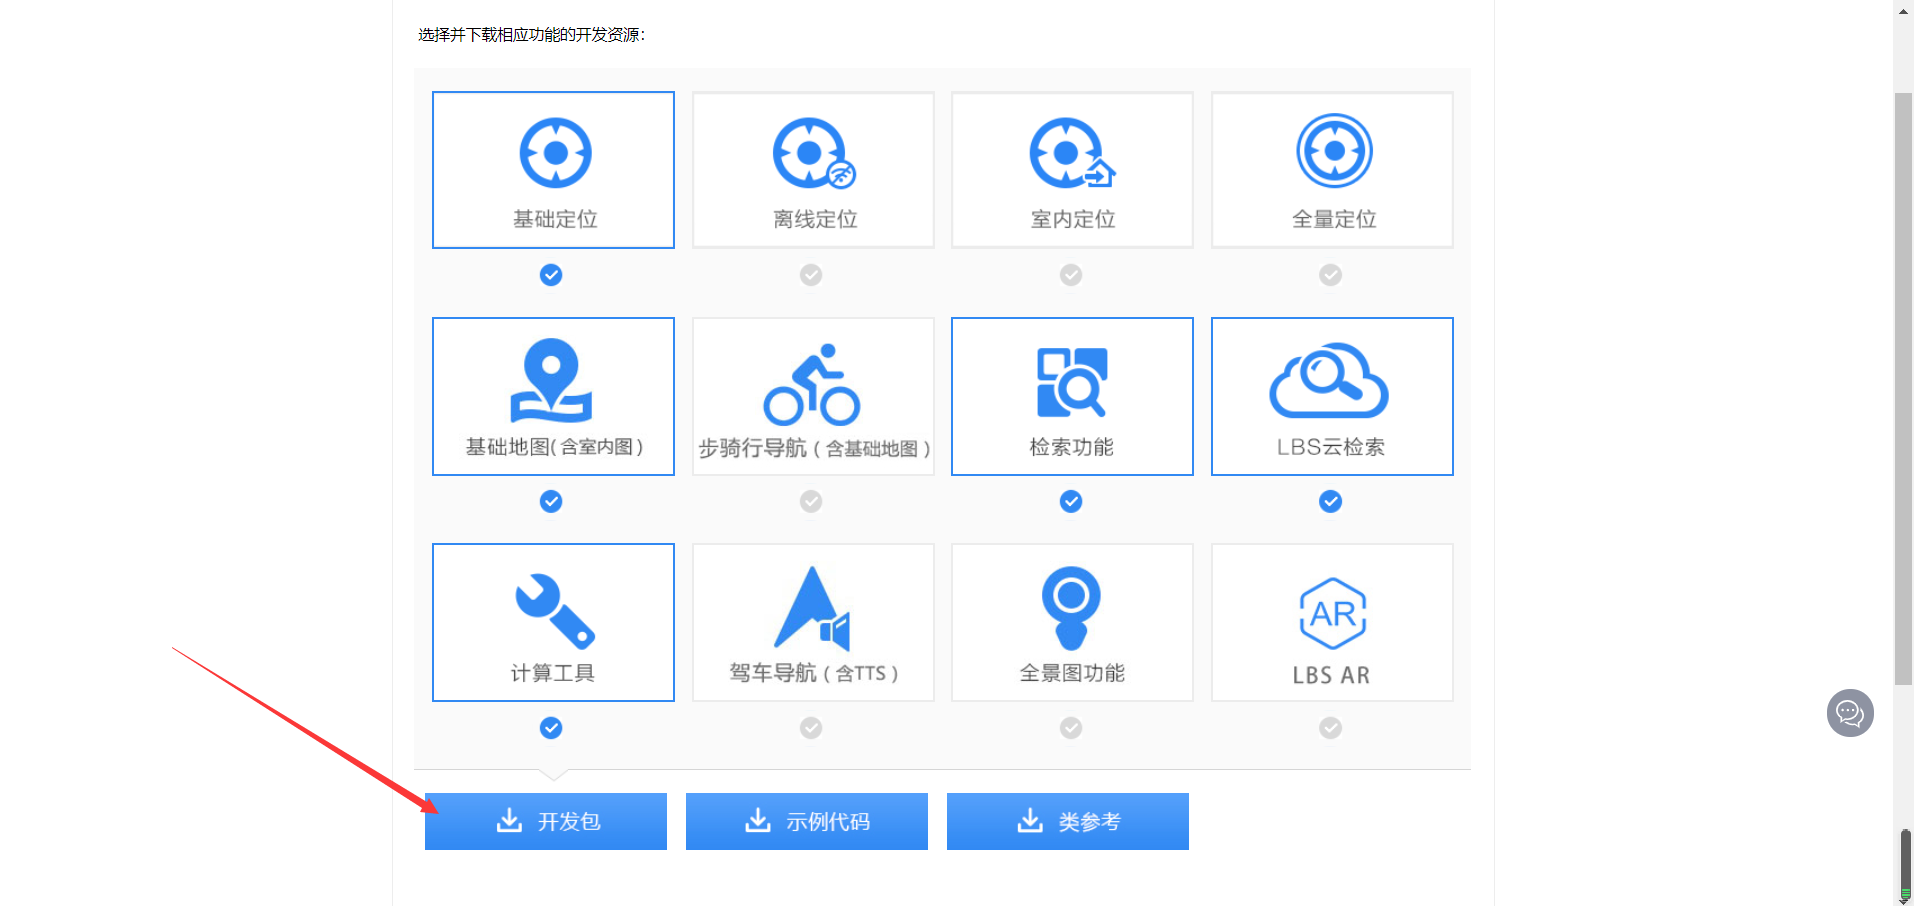The image size is (1914, 906).
Task: Select the 计算工具 wrench card
Action: 553,622
